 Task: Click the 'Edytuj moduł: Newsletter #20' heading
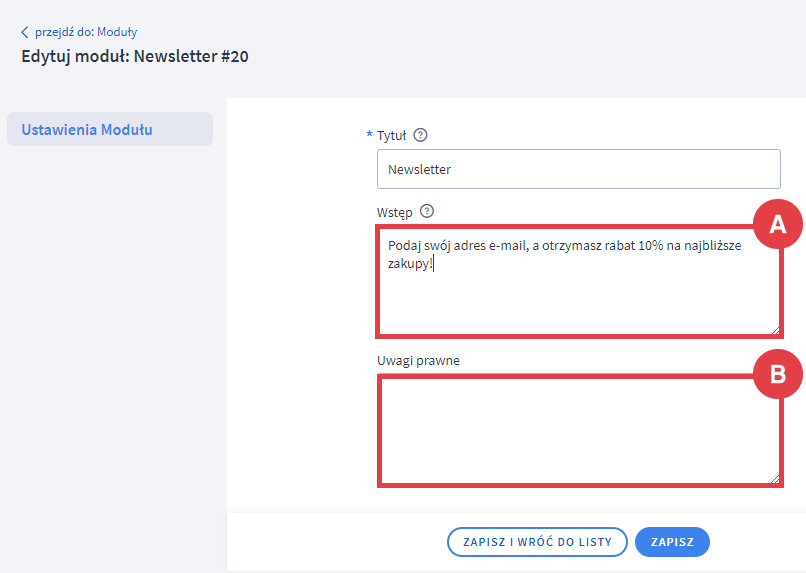point(135,57)
